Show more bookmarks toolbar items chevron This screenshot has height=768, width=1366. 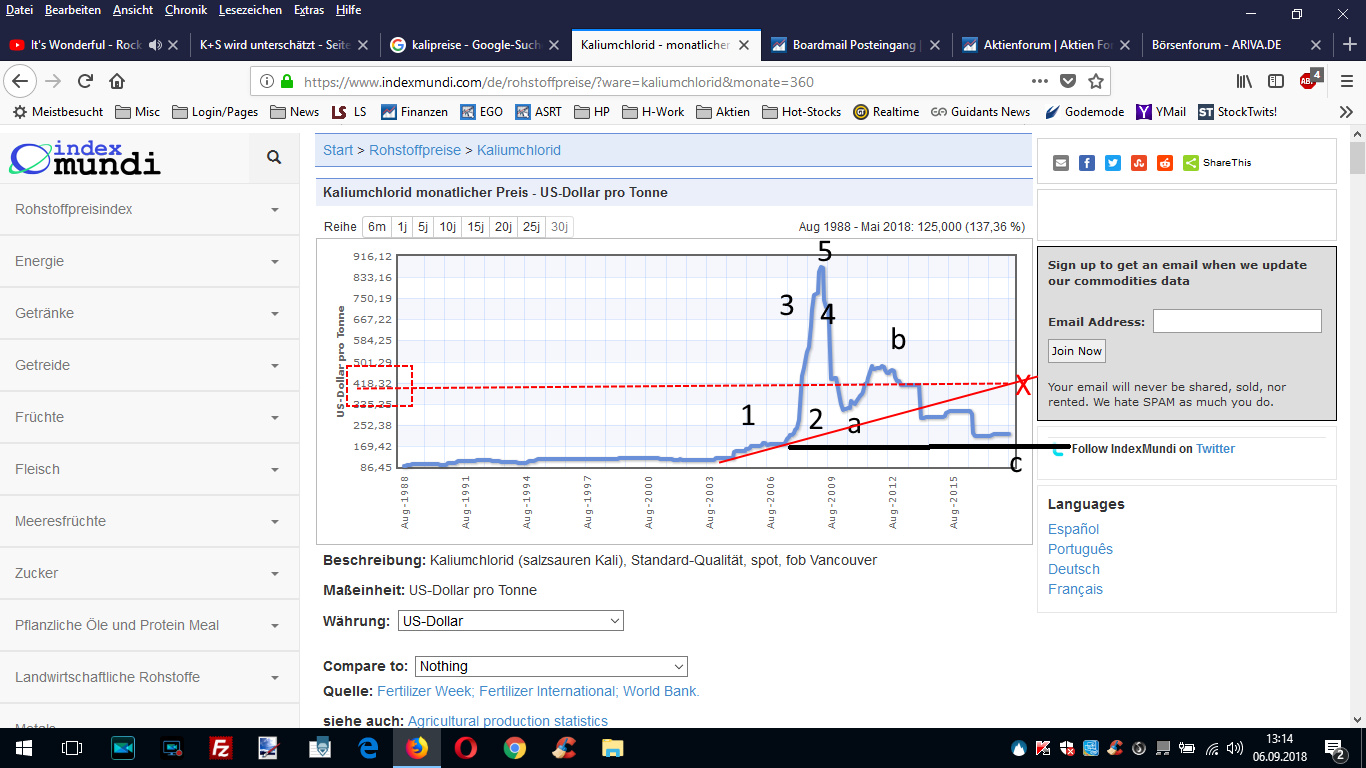[1346, 112]
